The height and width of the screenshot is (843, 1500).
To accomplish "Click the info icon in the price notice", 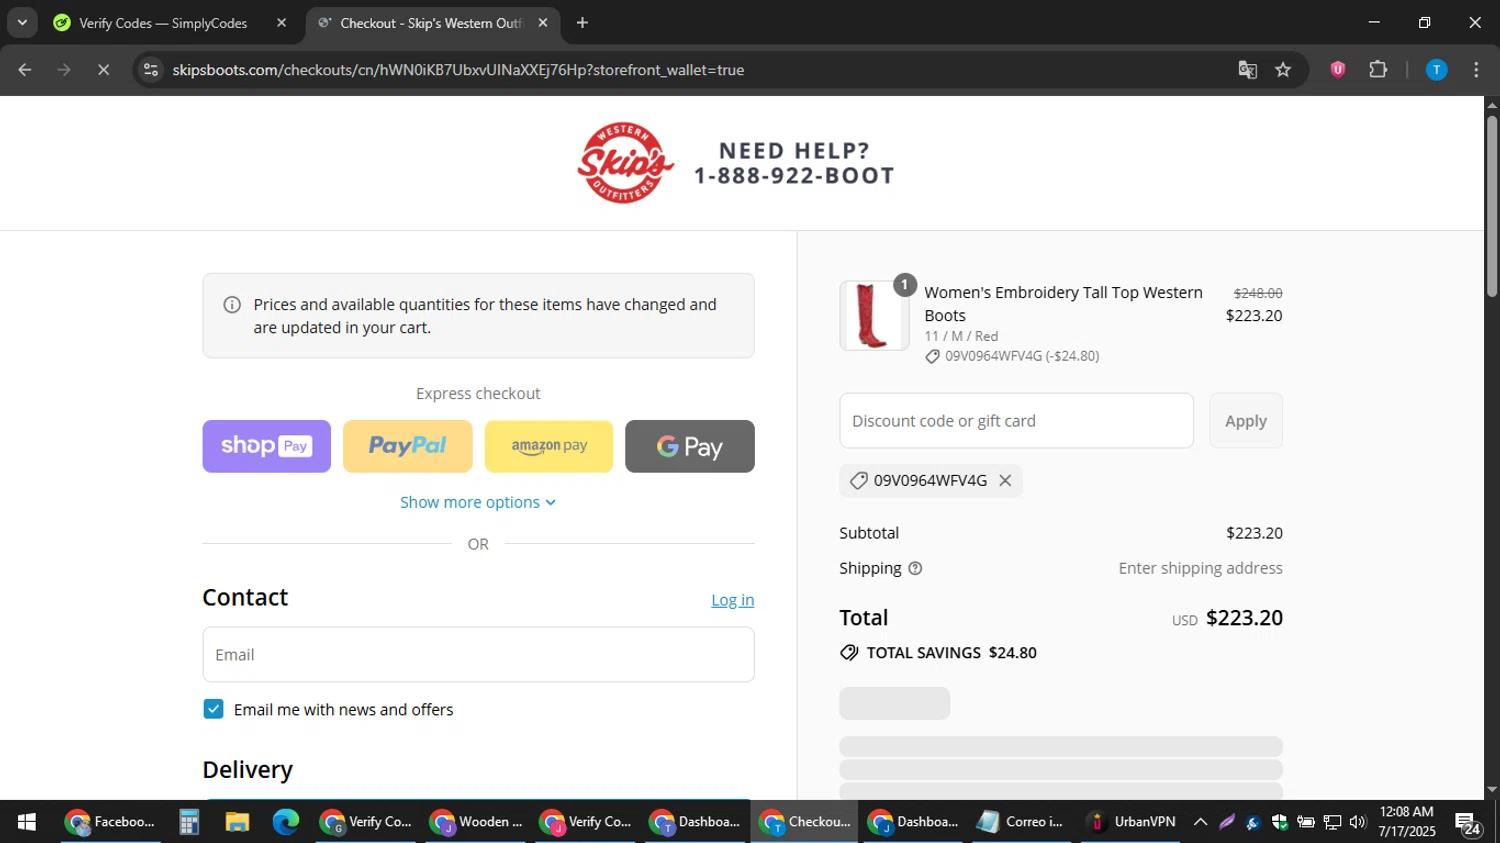I will click(x=232, y=305).
